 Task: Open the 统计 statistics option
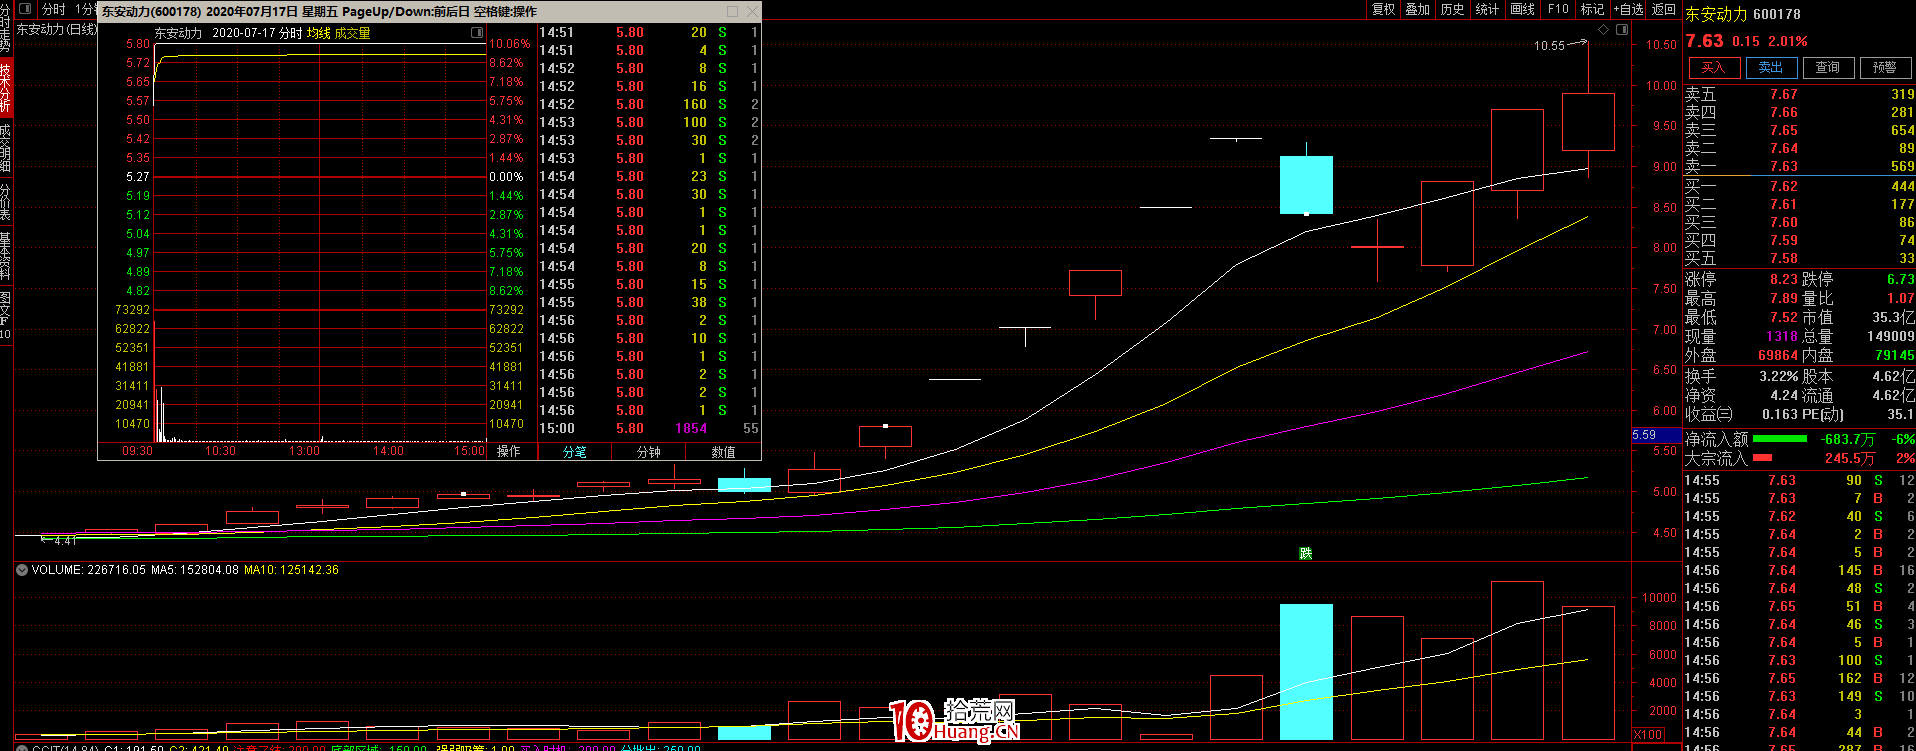(1488, 9)
